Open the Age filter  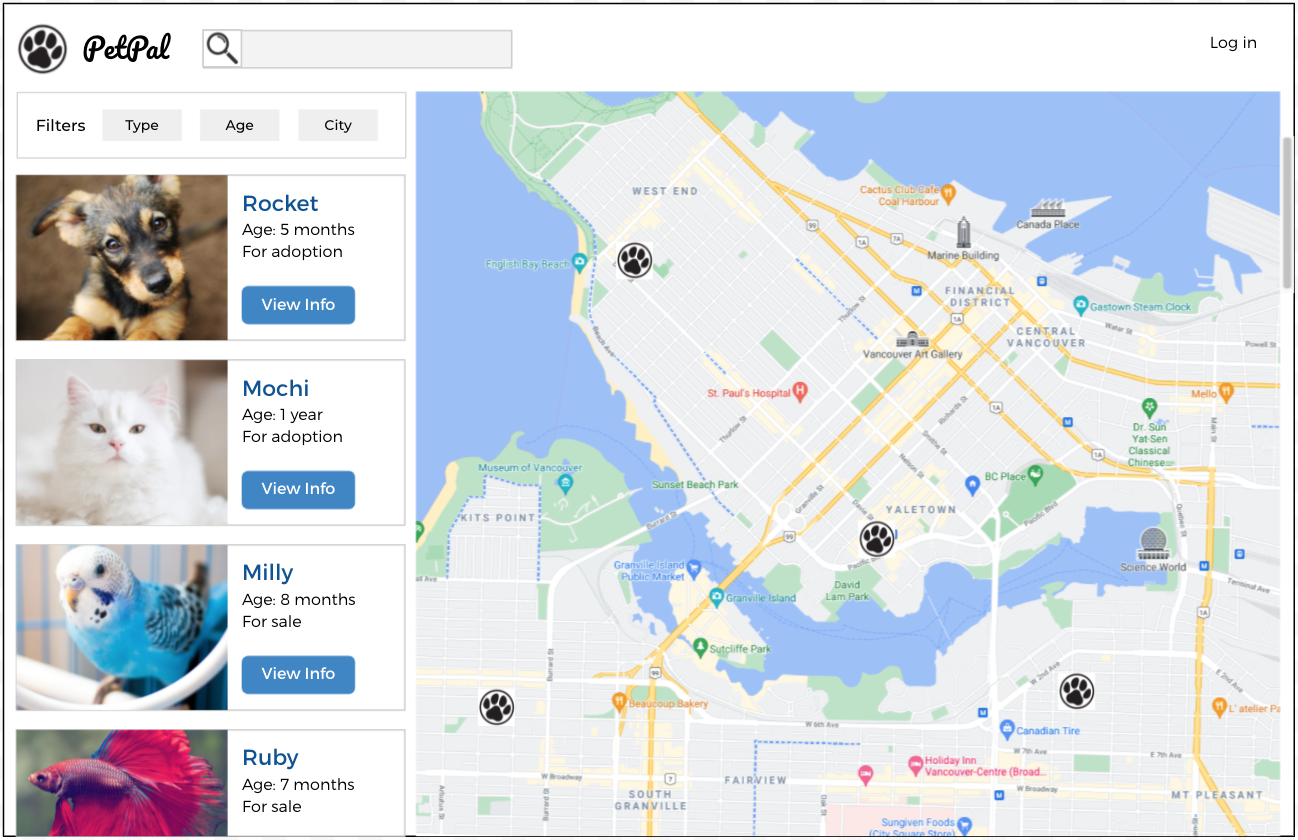[239, 125]
